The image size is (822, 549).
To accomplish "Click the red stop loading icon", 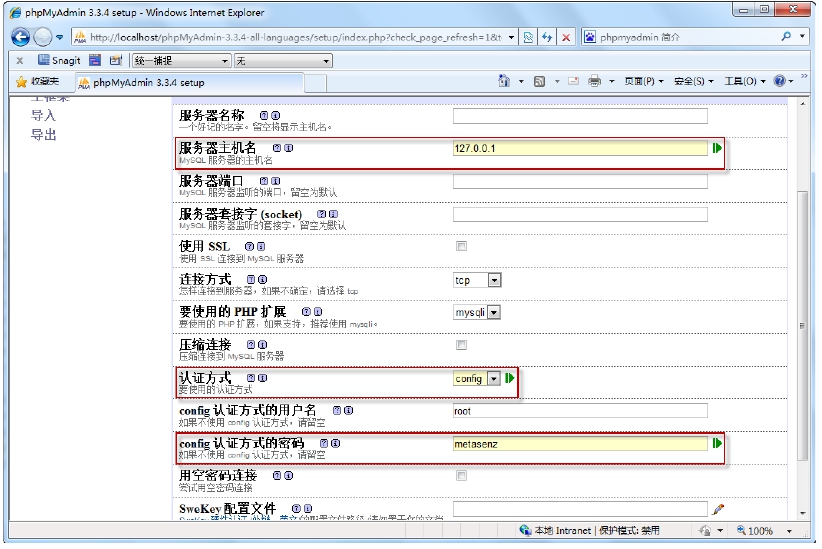I will [566, 37].
